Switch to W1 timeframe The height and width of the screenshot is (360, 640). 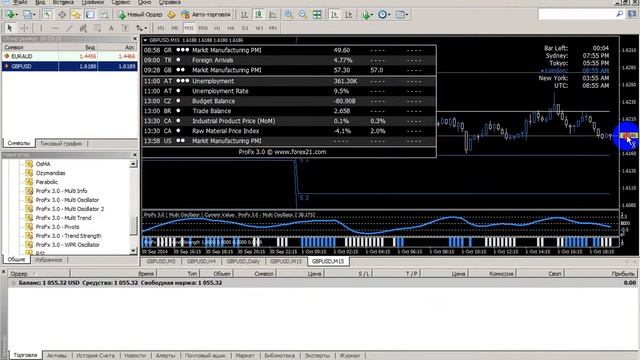259,28
